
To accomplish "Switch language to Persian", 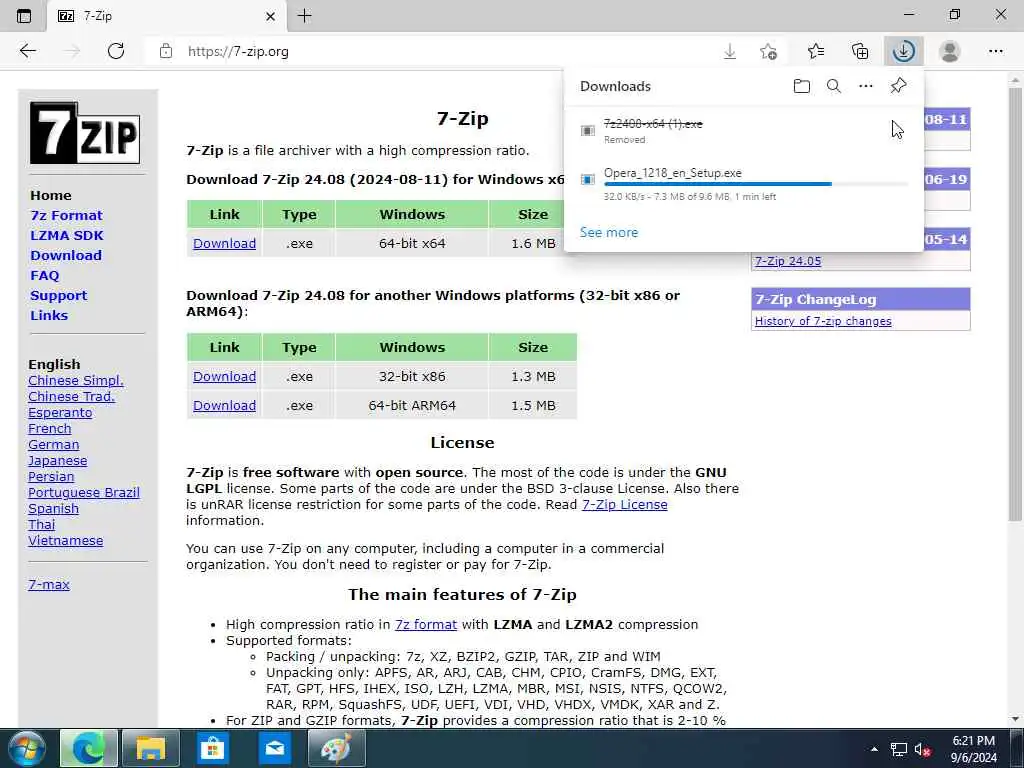I will tap(51, 477).
